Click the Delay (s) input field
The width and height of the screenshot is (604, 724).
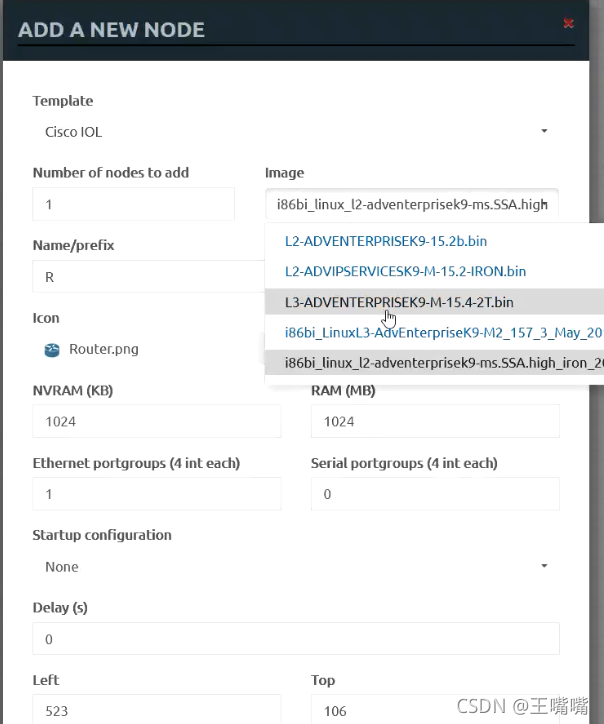[x=296, y=639]
